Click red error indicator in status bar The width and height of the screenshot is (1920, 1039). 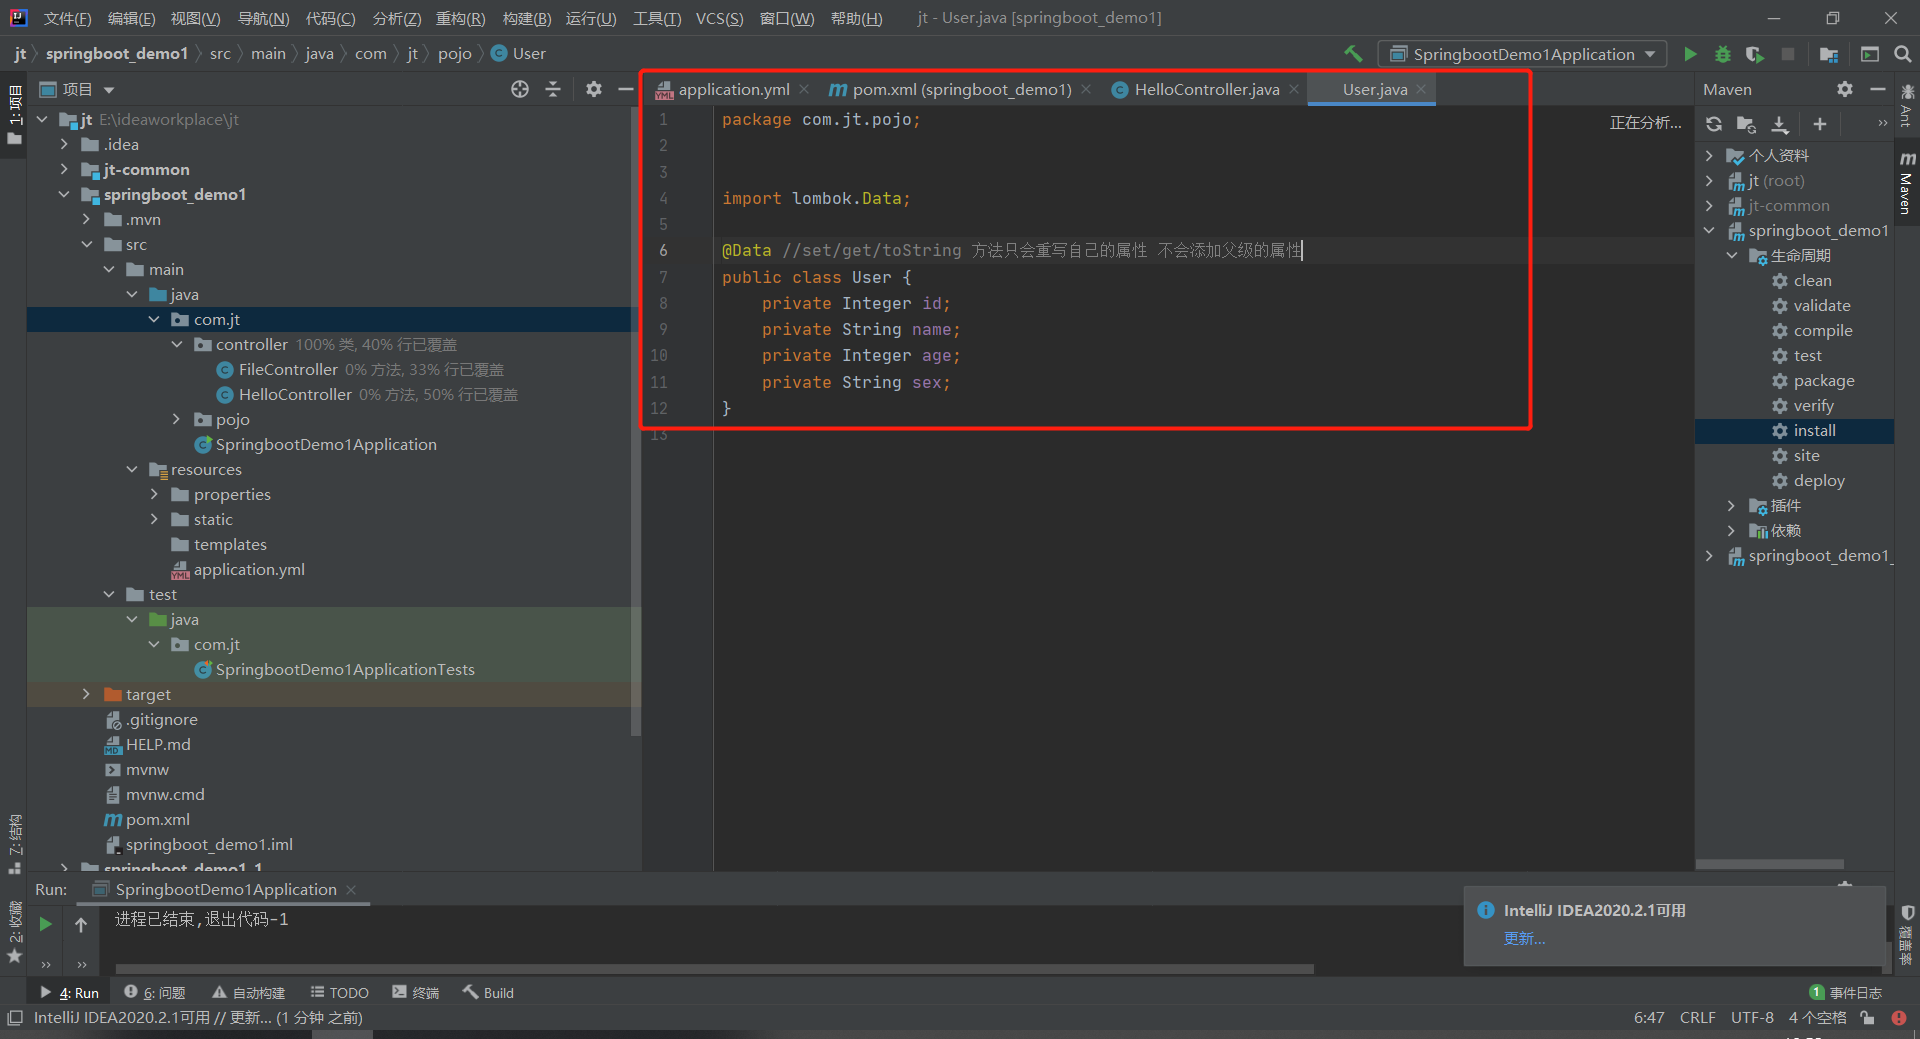1899,1018
